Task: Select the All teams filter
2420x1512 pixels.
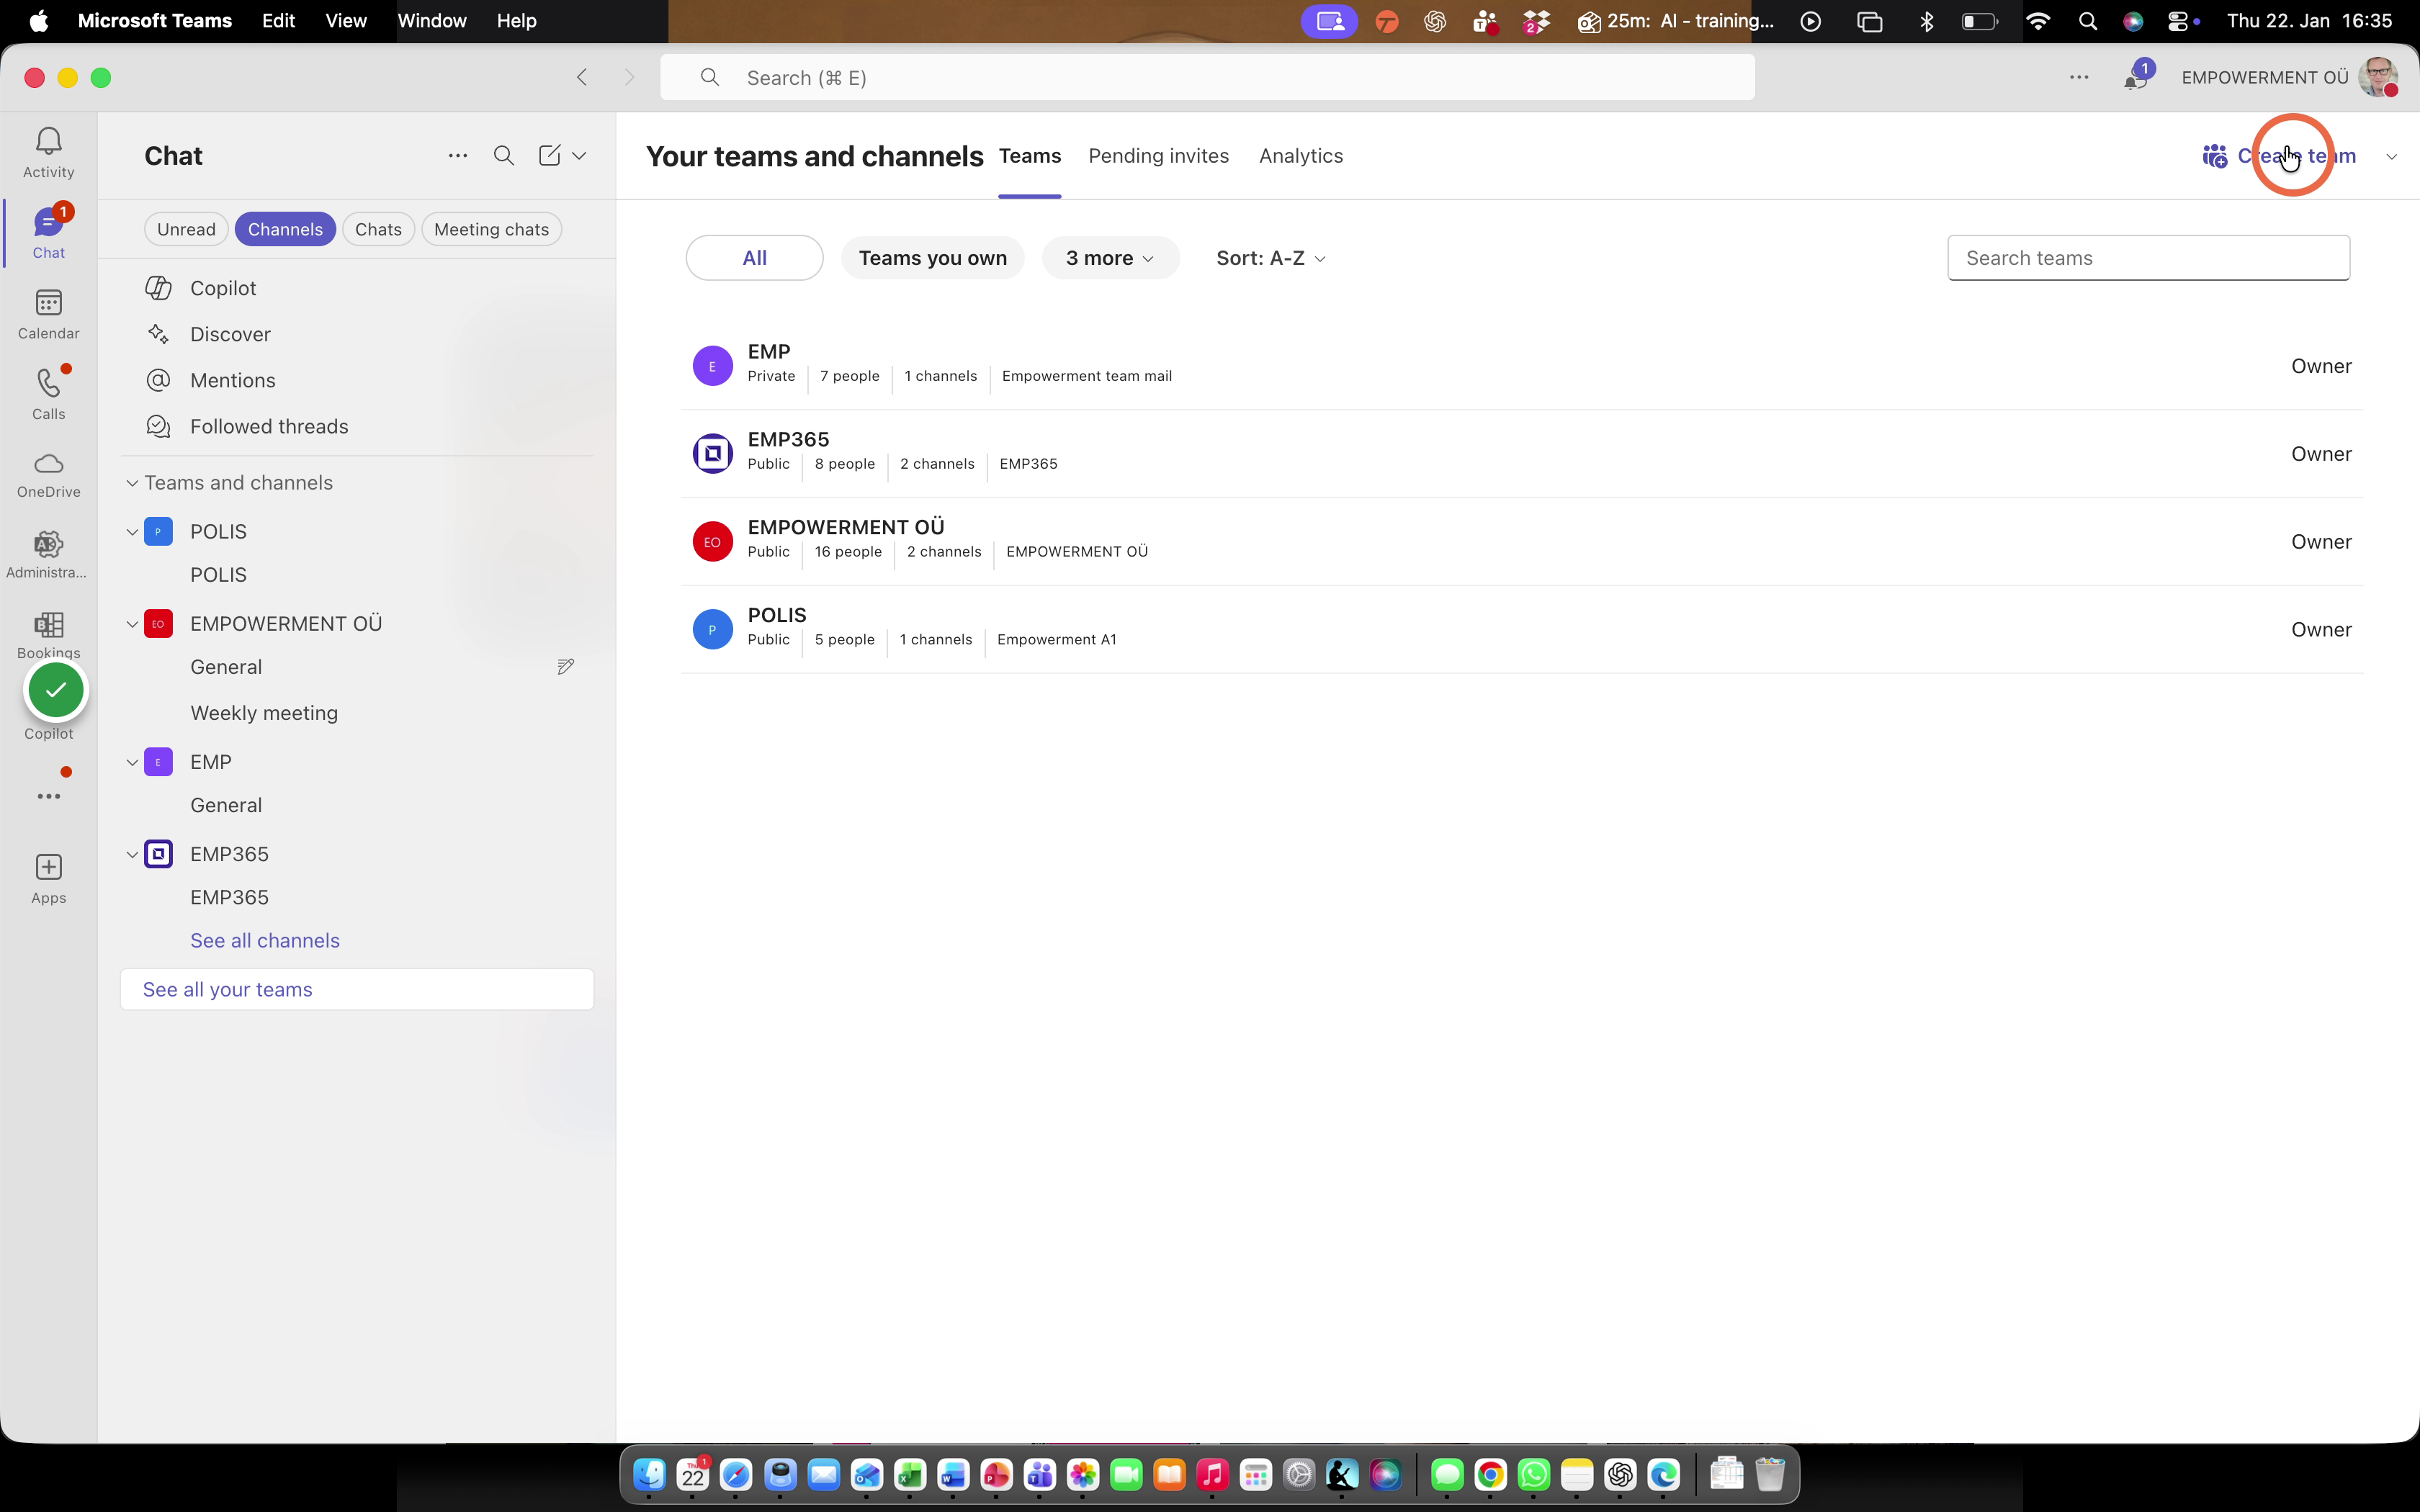Action: [754, 258]
